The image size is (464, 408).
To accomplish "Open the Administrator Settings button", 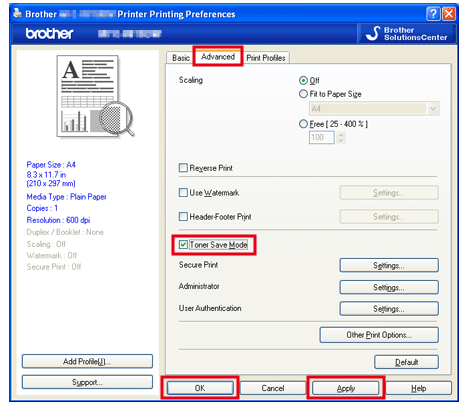I will [389, 287].
